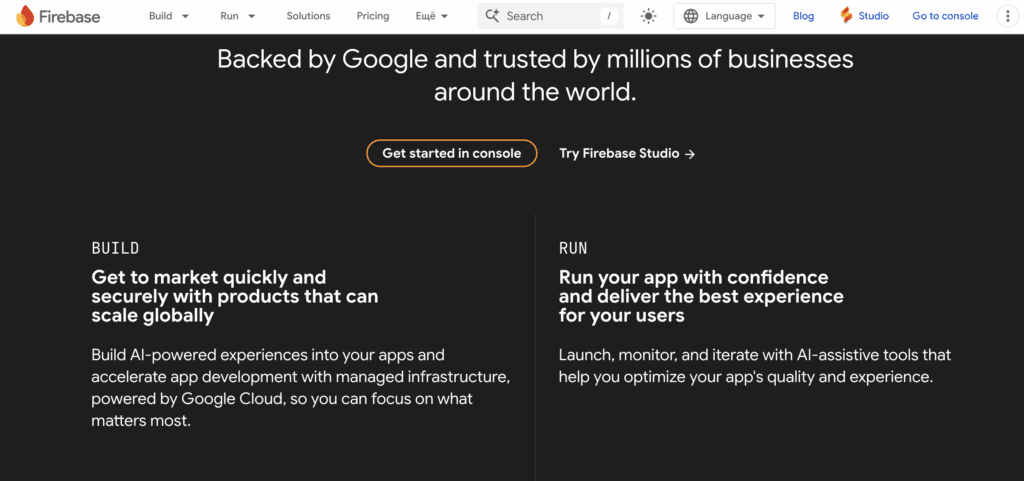Click the slash shortcut badge in search
This screenshot has height=481, width=1024.
tap(608, 16)
